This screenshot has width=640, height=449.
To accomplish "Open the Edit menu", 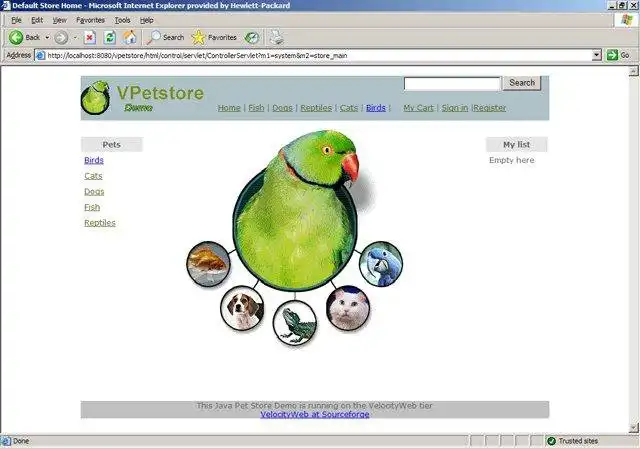I will [37, 20].
